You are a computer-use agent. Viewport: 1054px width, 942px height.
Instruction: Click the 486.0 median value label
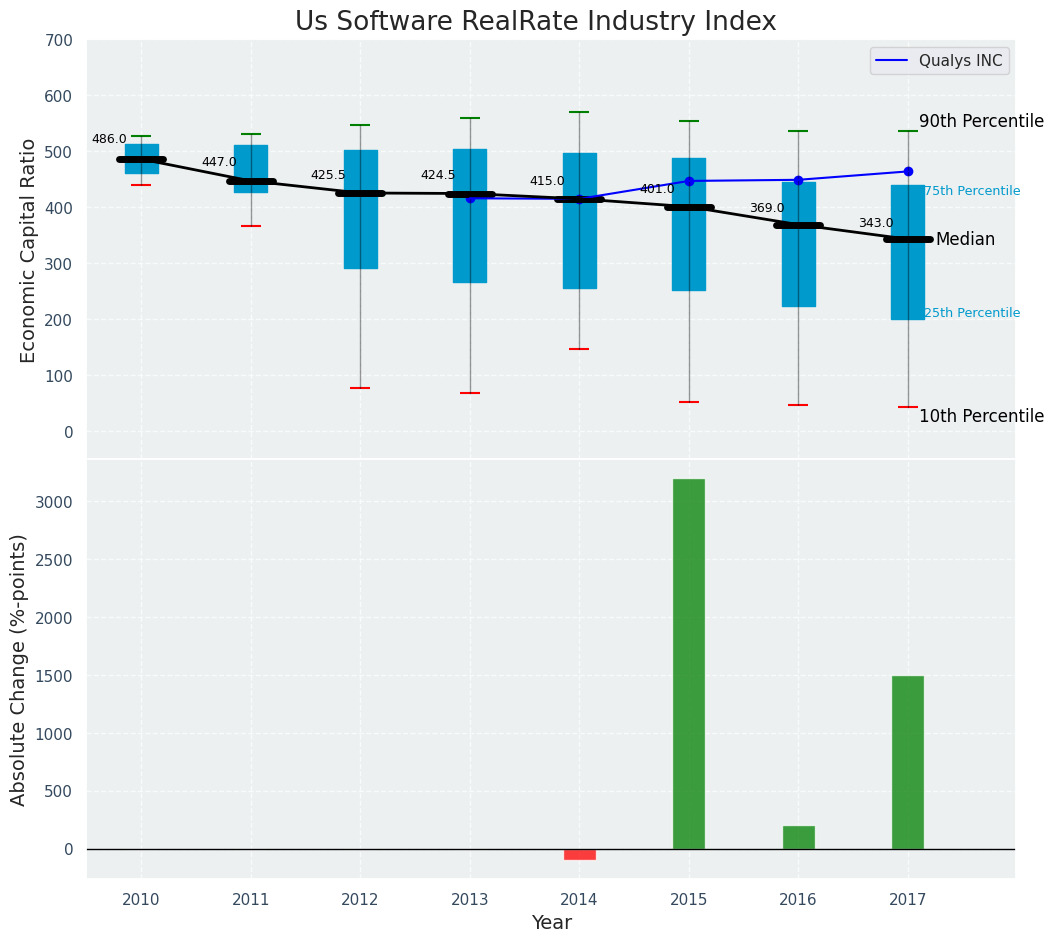tap(109, 139)
